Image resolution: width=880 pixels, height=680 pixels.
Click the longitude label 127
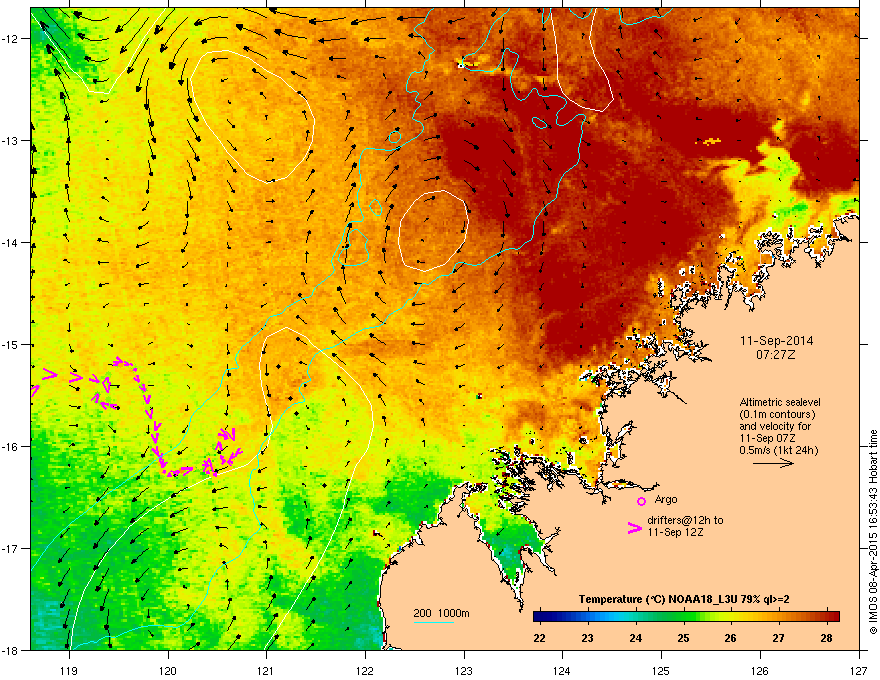[x=859, y=671]
